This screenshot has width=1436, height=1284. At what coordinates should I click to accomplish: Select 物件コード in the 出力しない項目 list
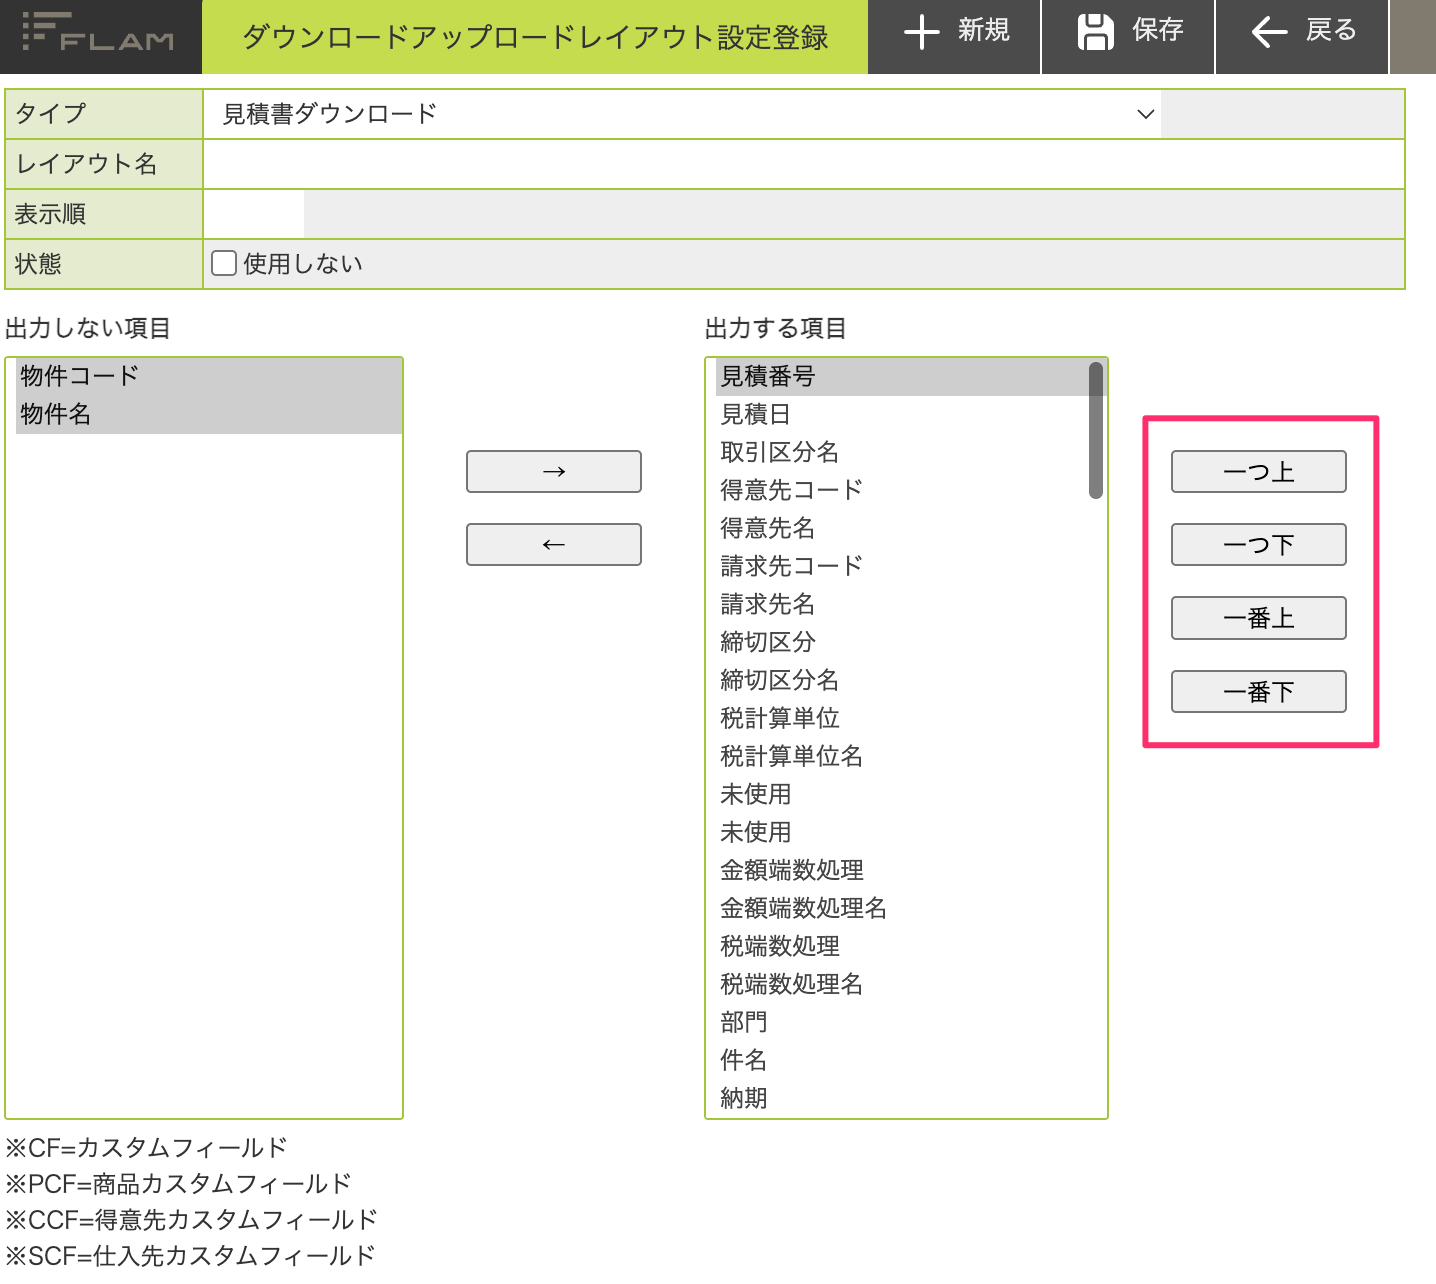[209, 376]
